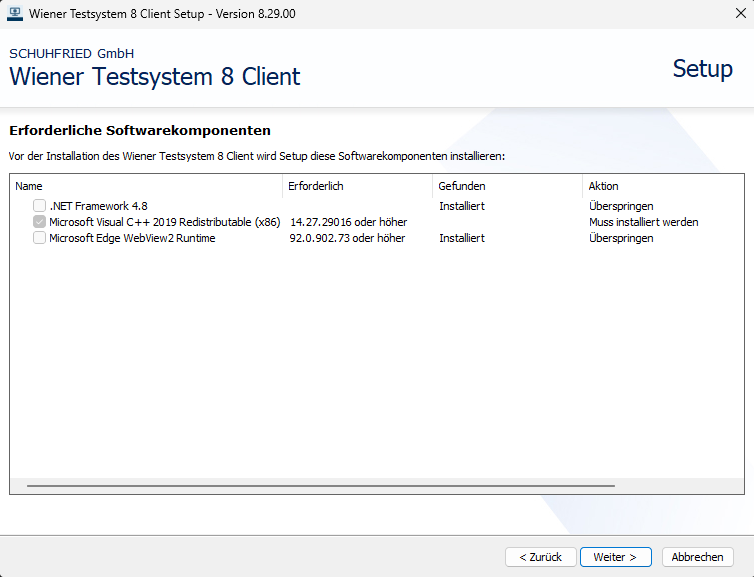Click 'Überspringen' in the Edge WebView2 row

tap(621, 238)
